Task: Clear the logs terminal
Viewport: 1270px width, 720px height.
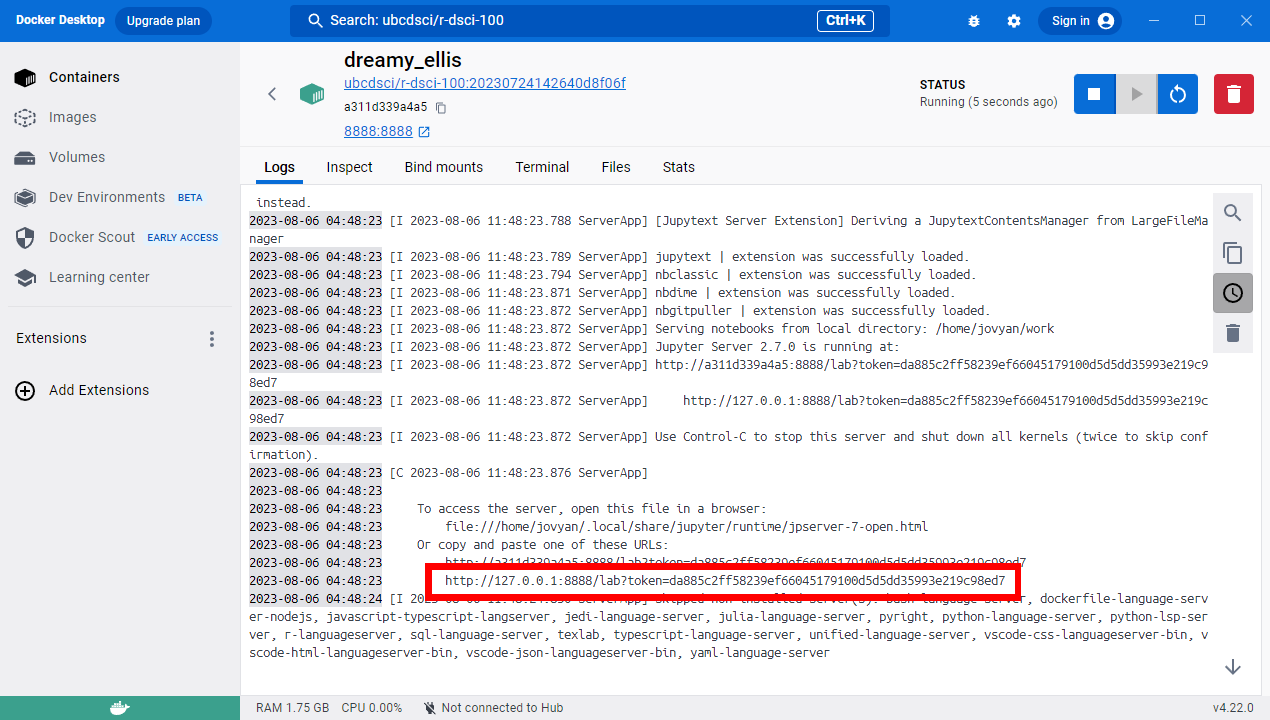Action: 1232,333
